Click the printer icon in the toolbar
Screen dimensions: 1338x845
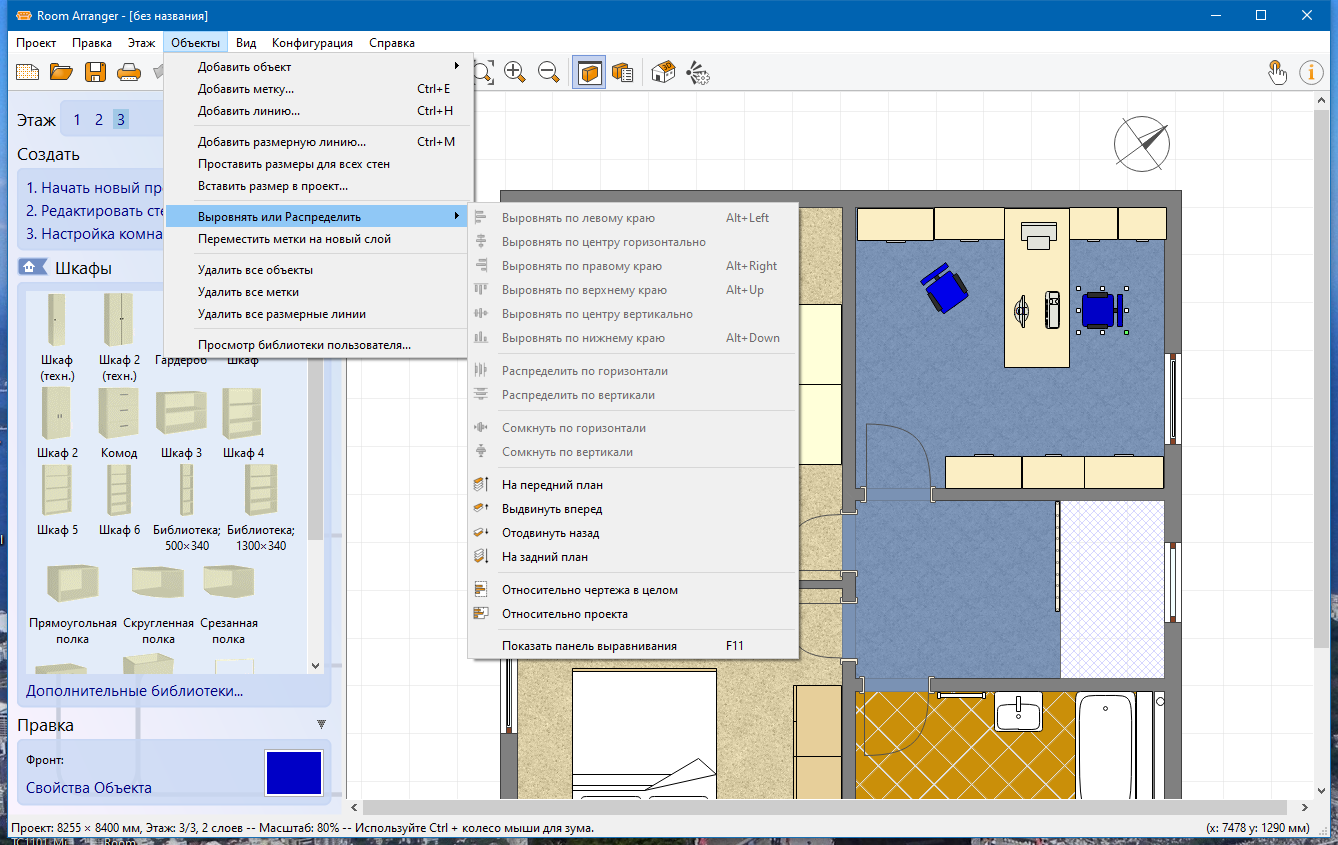coord(128,72)
